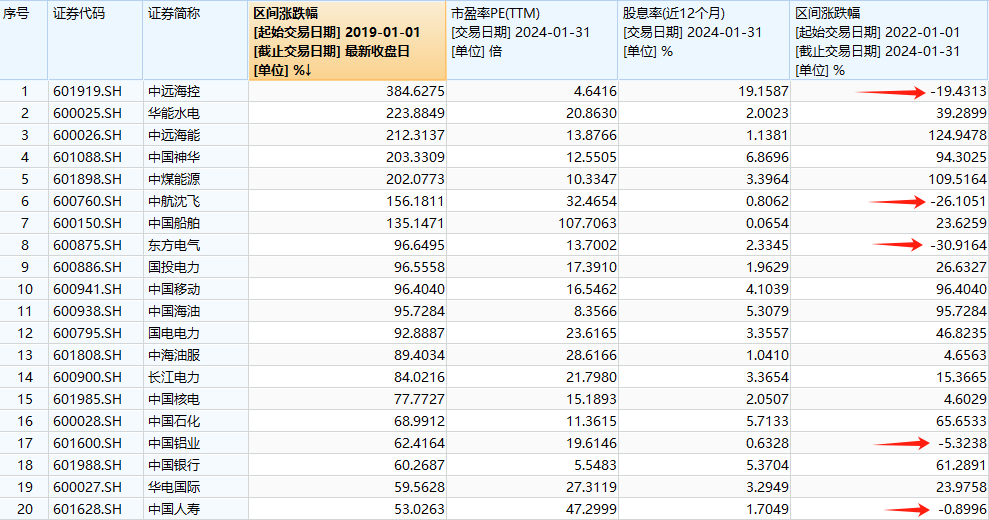989x520 pixels.
Task: Select stock code 600150.SH
Action: point(87,223)
